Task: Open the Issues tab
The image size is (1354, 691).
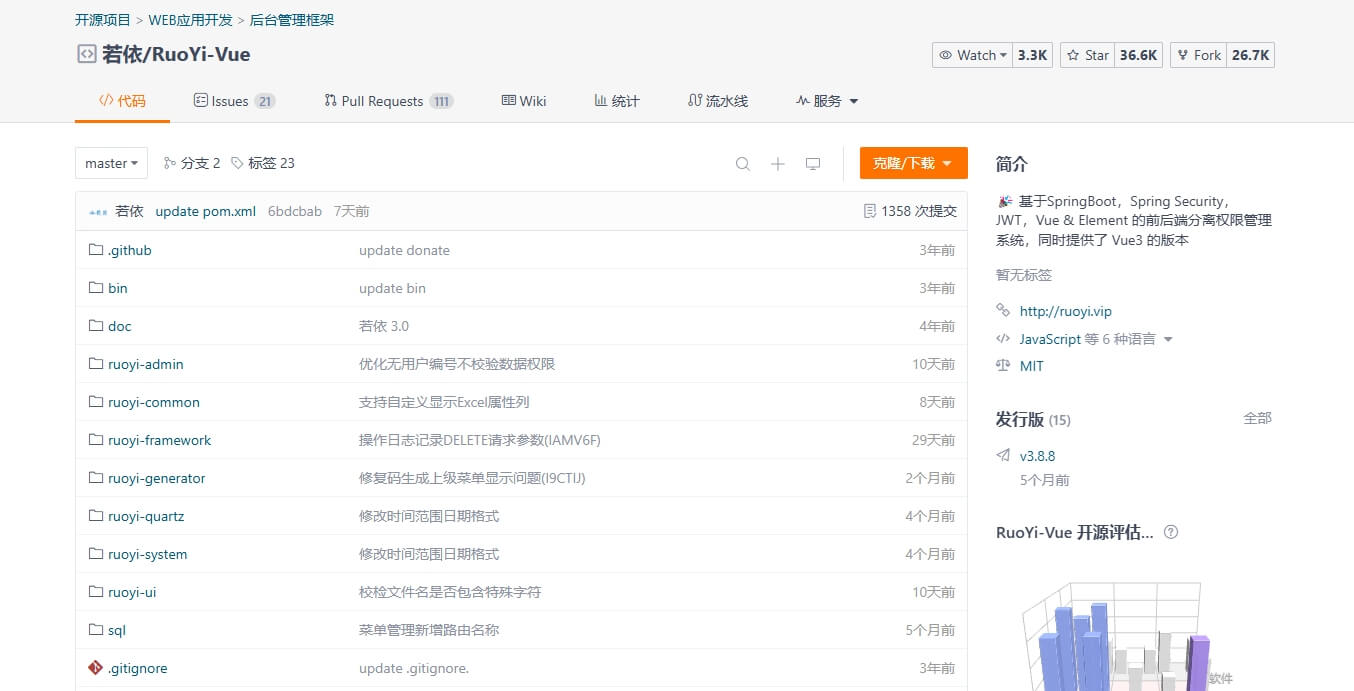Action: (x=234, y=101)
